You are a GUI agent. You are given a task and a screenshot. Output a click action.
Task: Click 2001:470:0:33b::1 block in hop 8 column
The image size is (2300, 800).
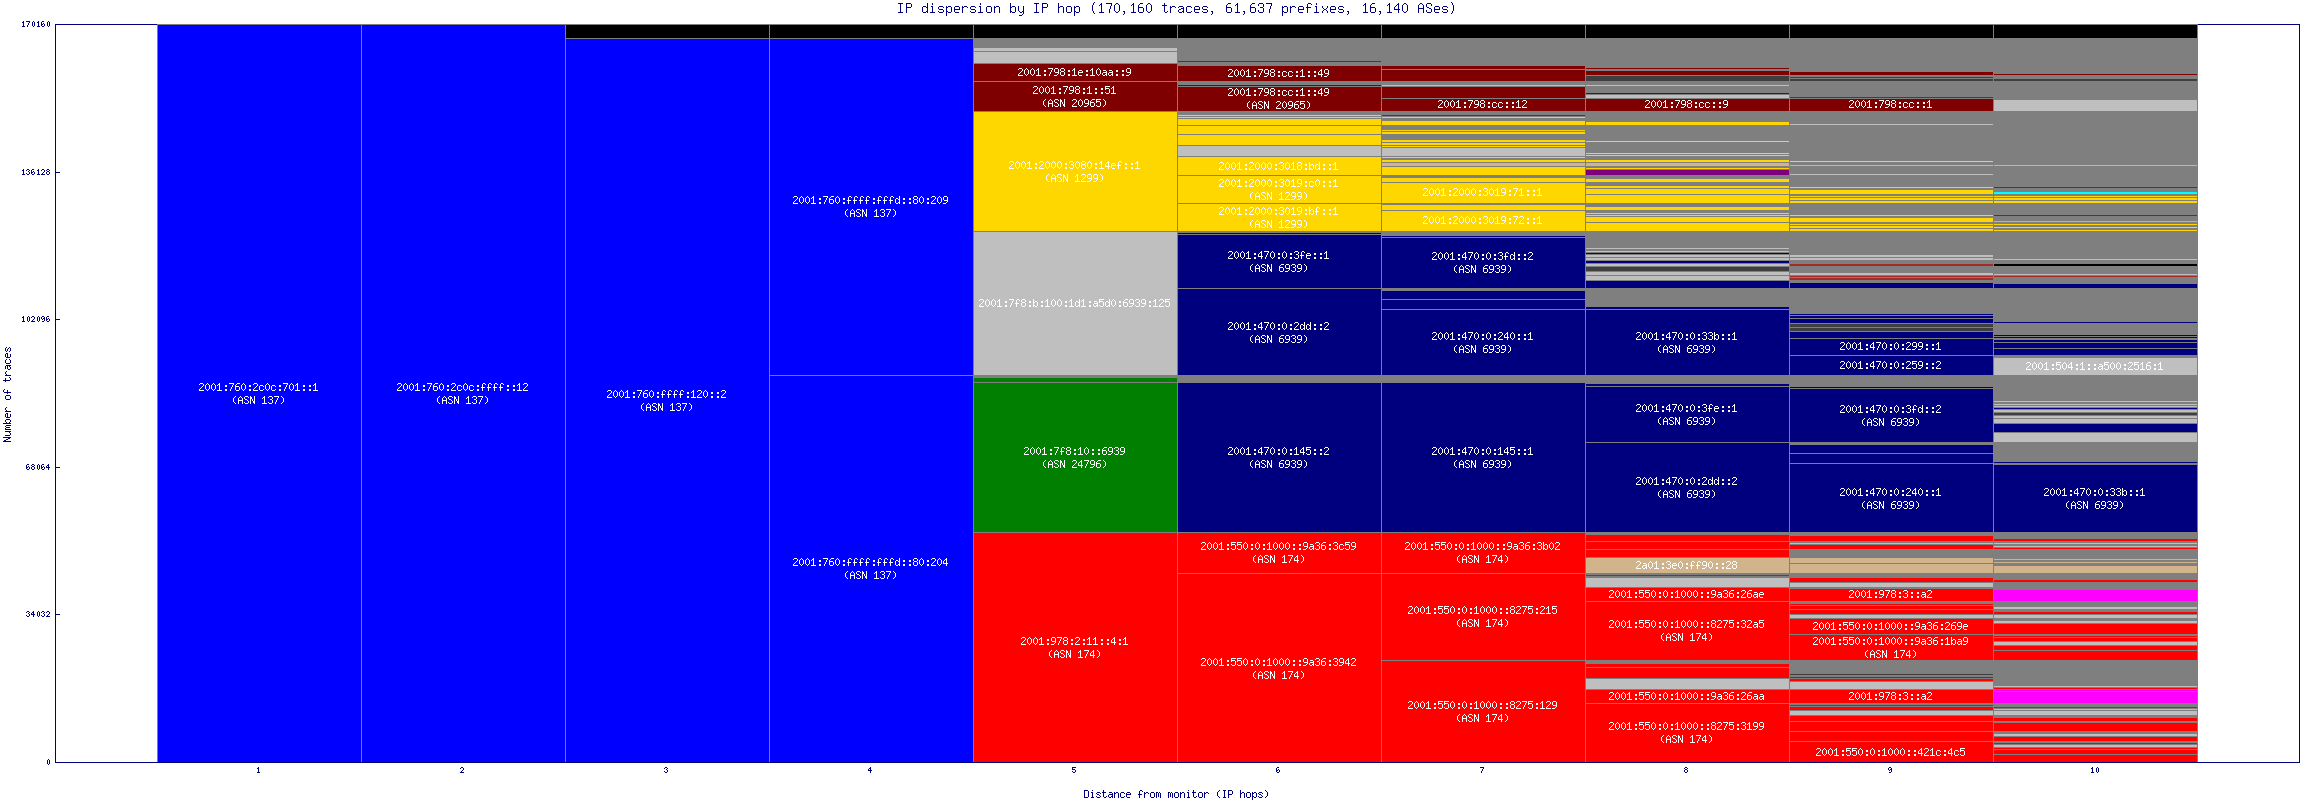(x=1687, y=342)
